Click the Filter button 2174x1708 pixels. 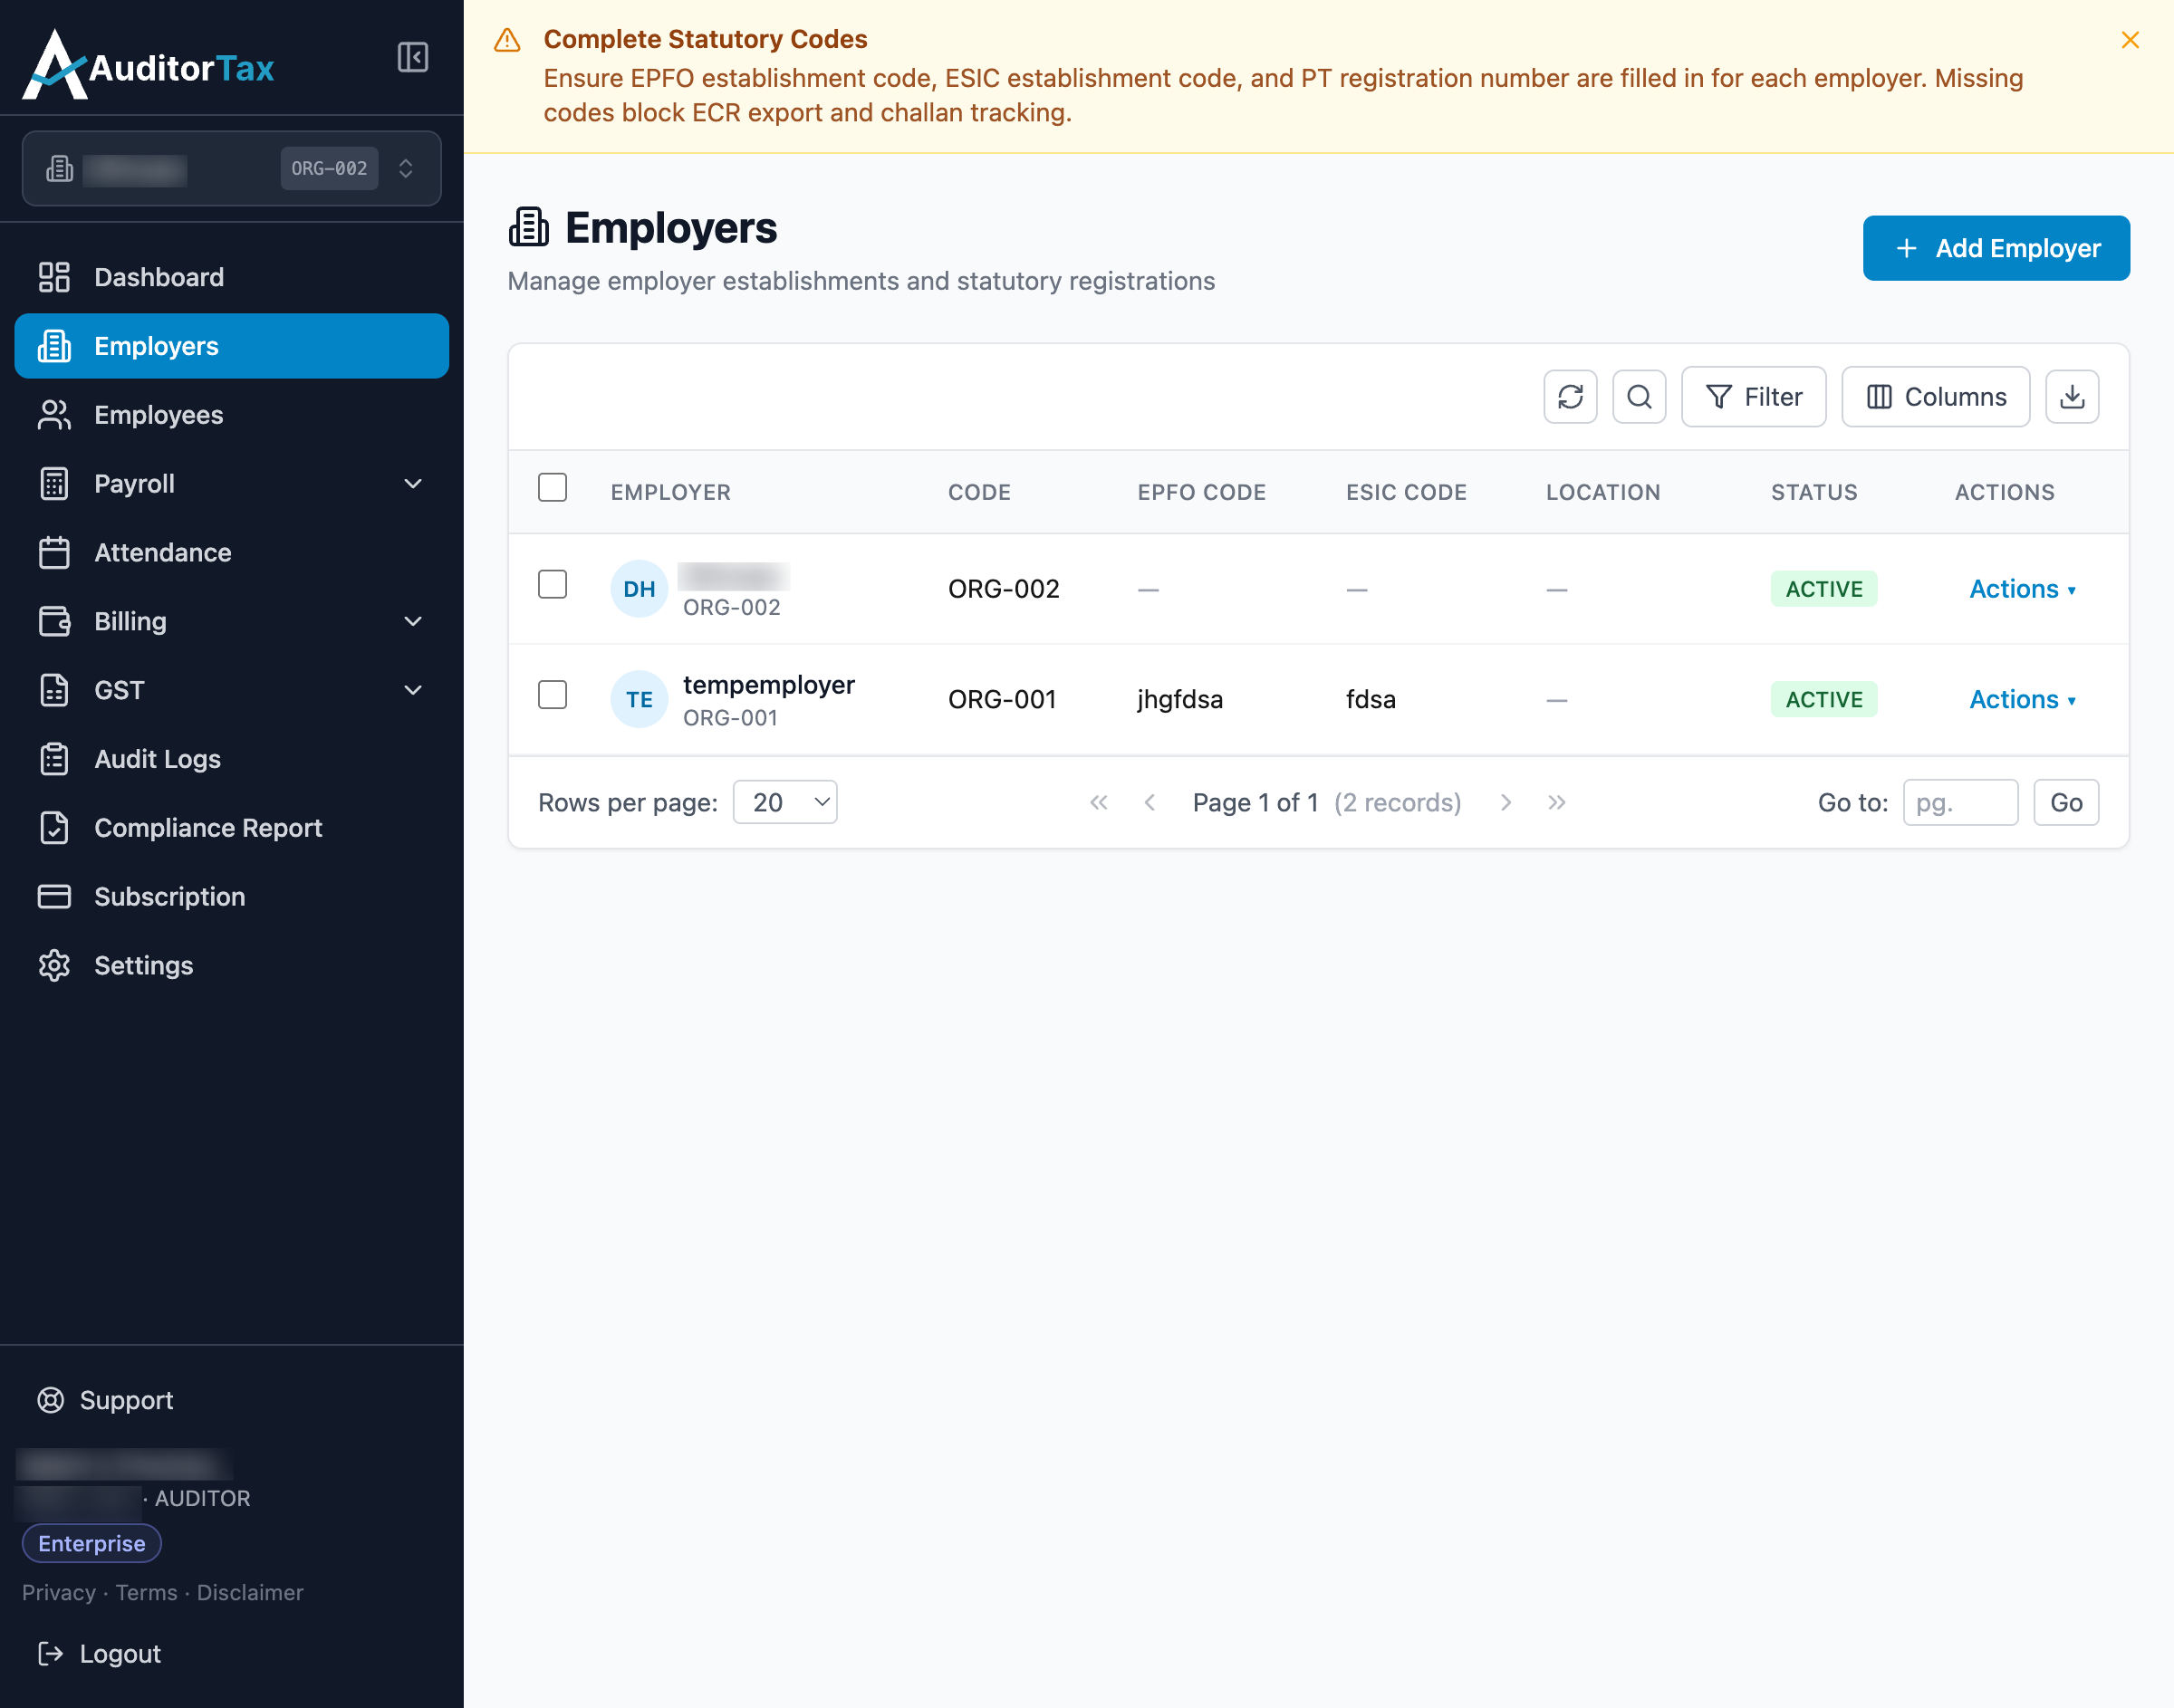[1753, 397]
